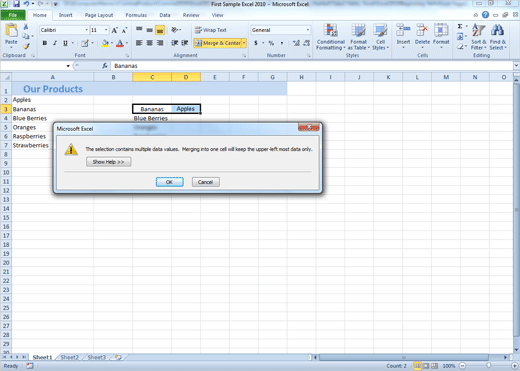
Task: Toggle Italic formatting
Action: coord(55,43)
